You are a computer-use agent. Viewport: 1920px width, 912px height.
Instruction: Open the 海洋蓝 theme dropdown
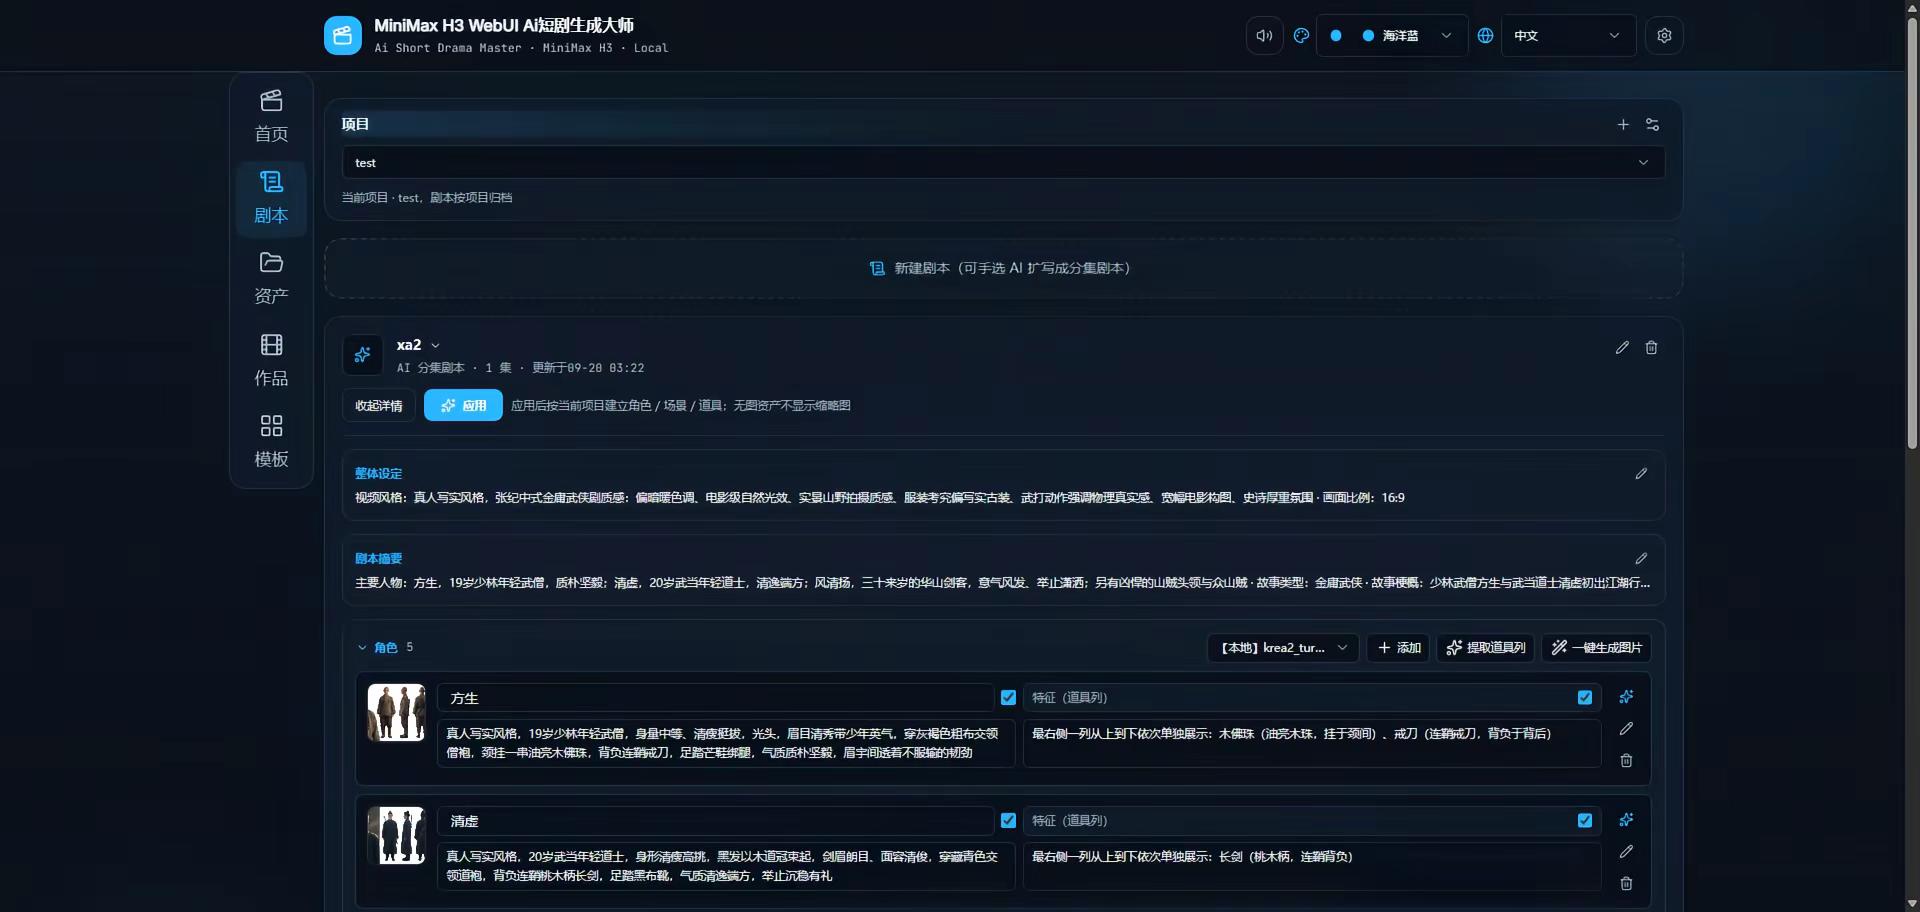[x=1392, y=36]
